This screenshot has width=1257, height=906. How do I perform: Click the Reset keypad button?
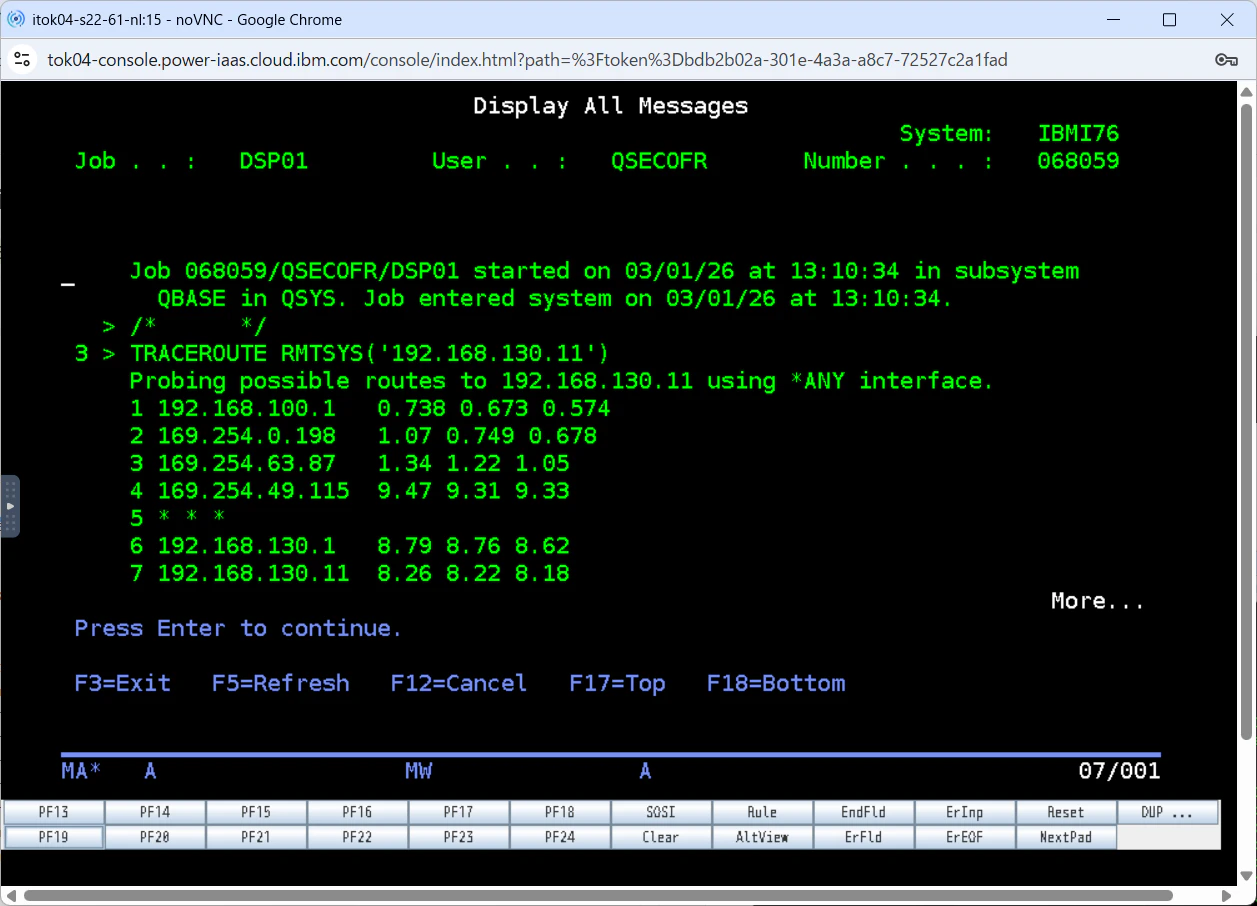coord(1065,812)
